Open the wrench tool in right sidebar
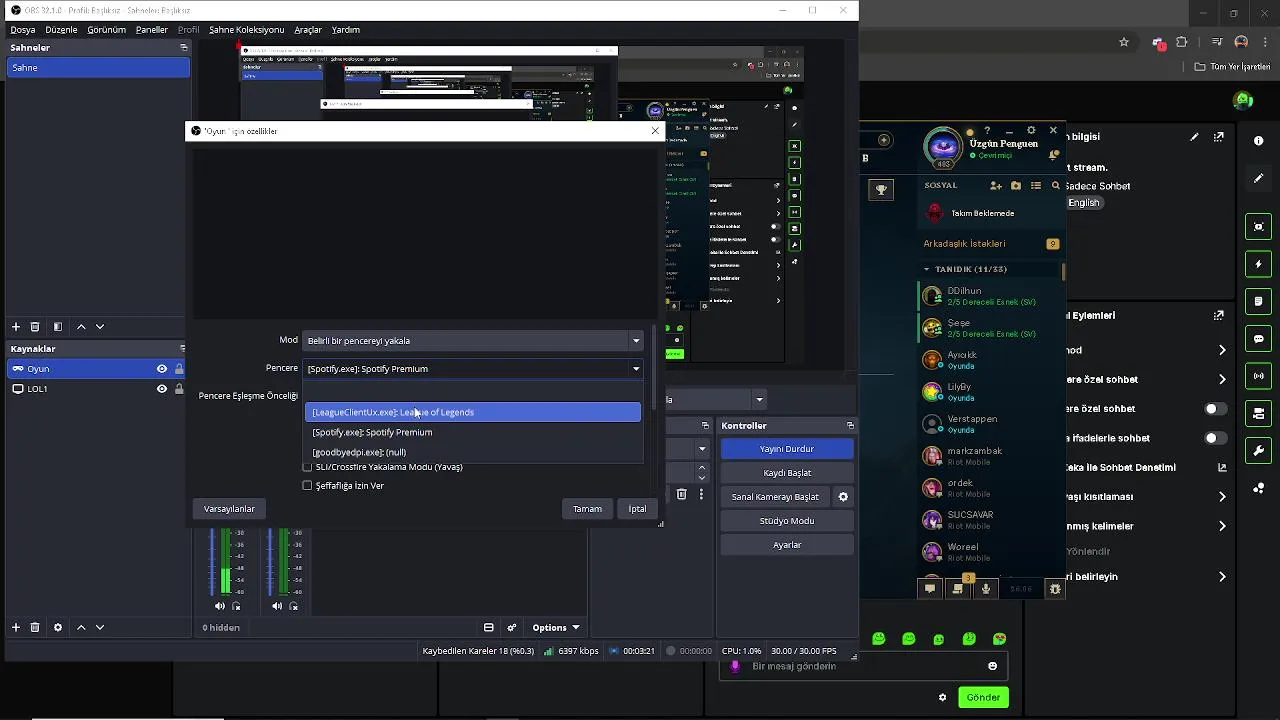 click(1259, 451)
